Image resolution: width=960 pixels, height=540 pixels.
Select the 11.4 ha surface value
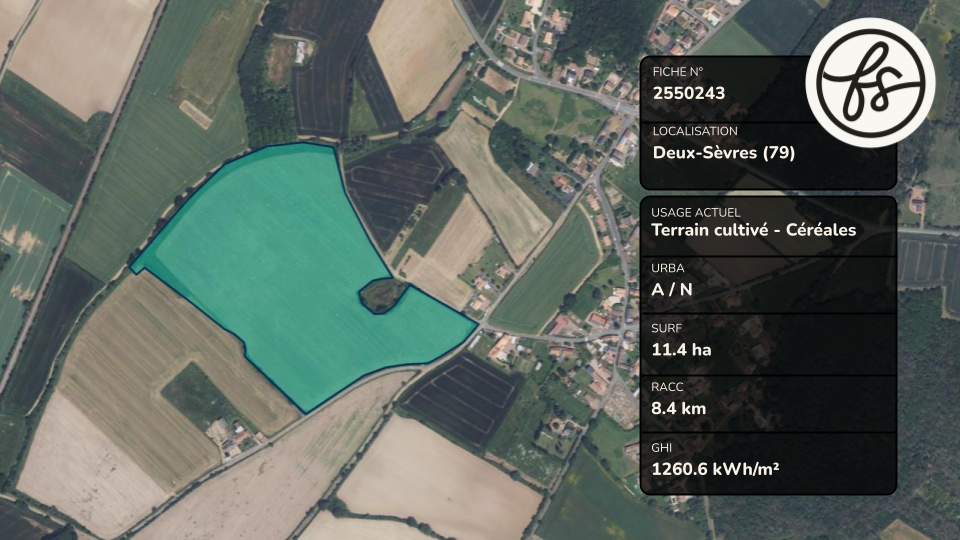pos(681,350)
